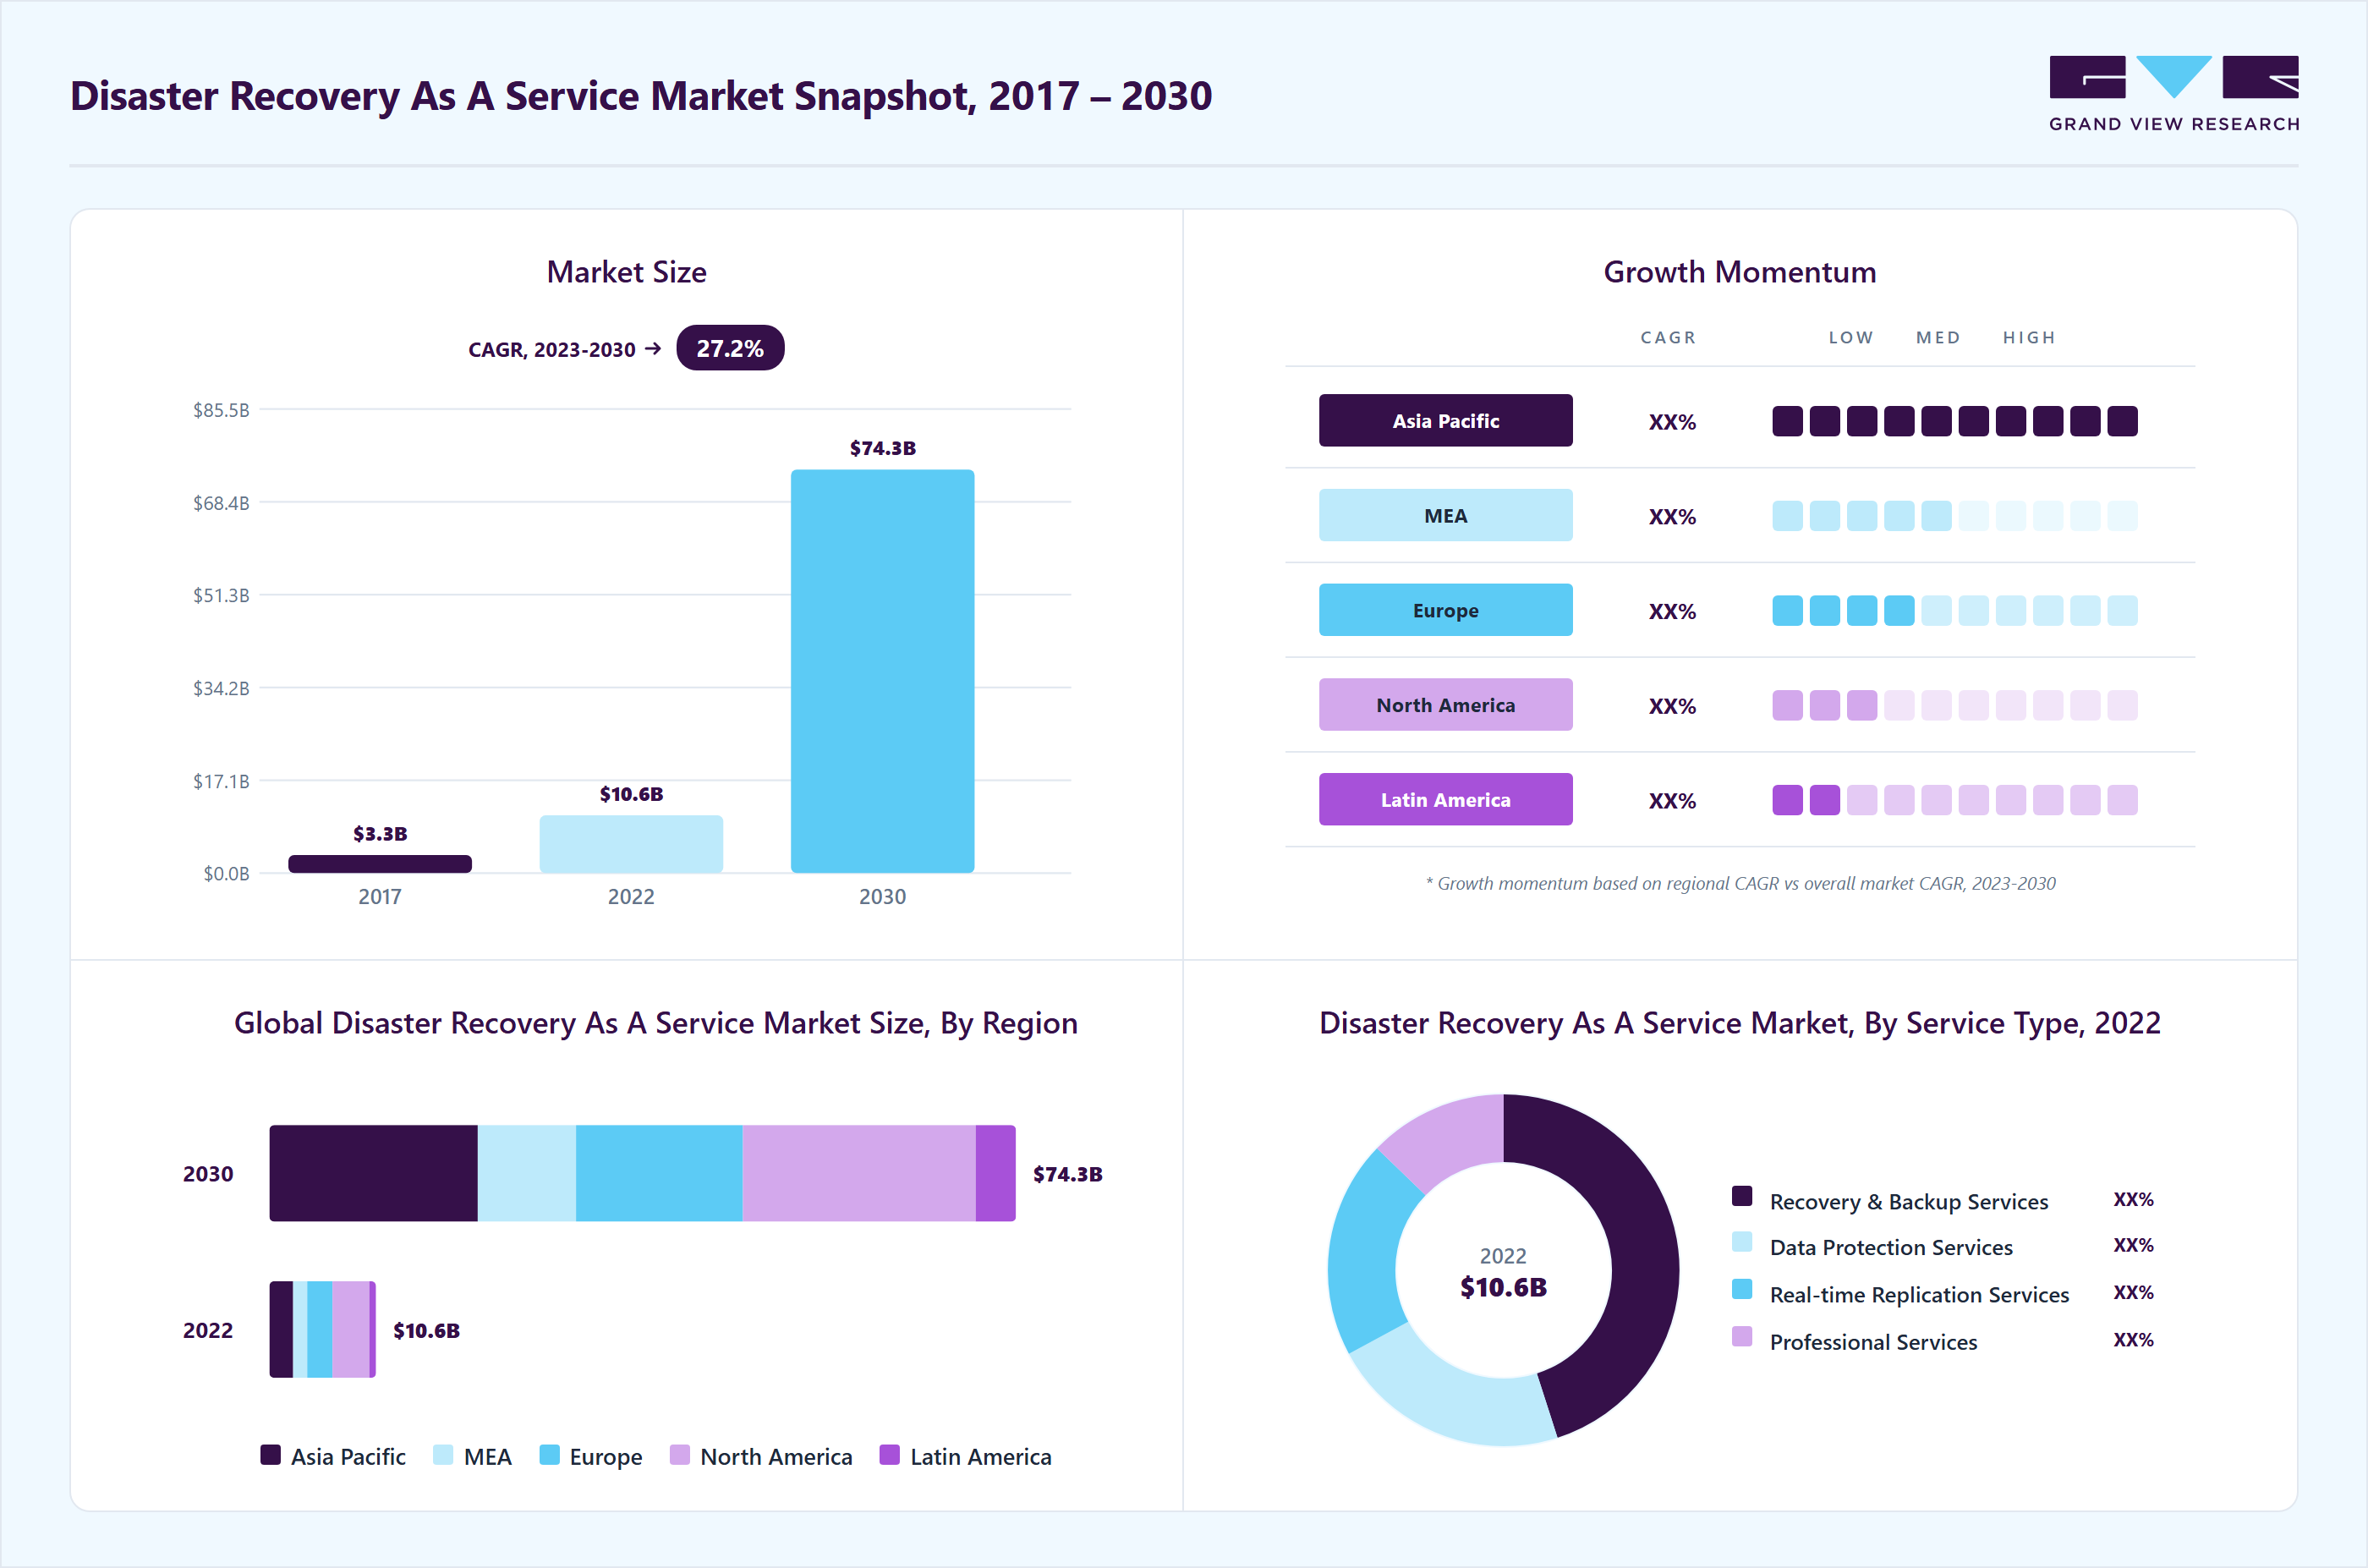Click the Europe legend color swatch
This screenshot has width=2368, height=1568.
tap(549, 1455)
